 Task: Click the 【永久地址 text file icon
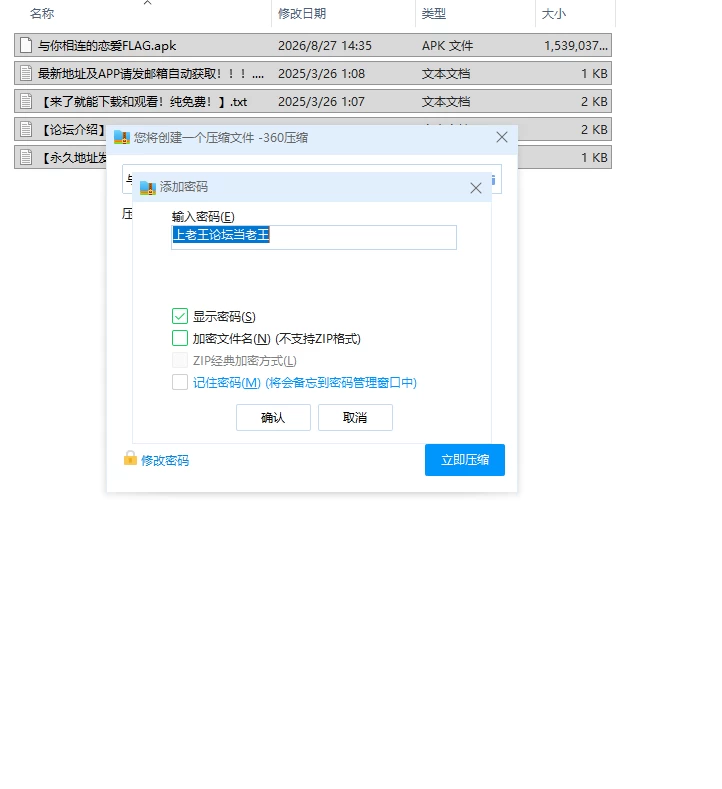(26, 157)
